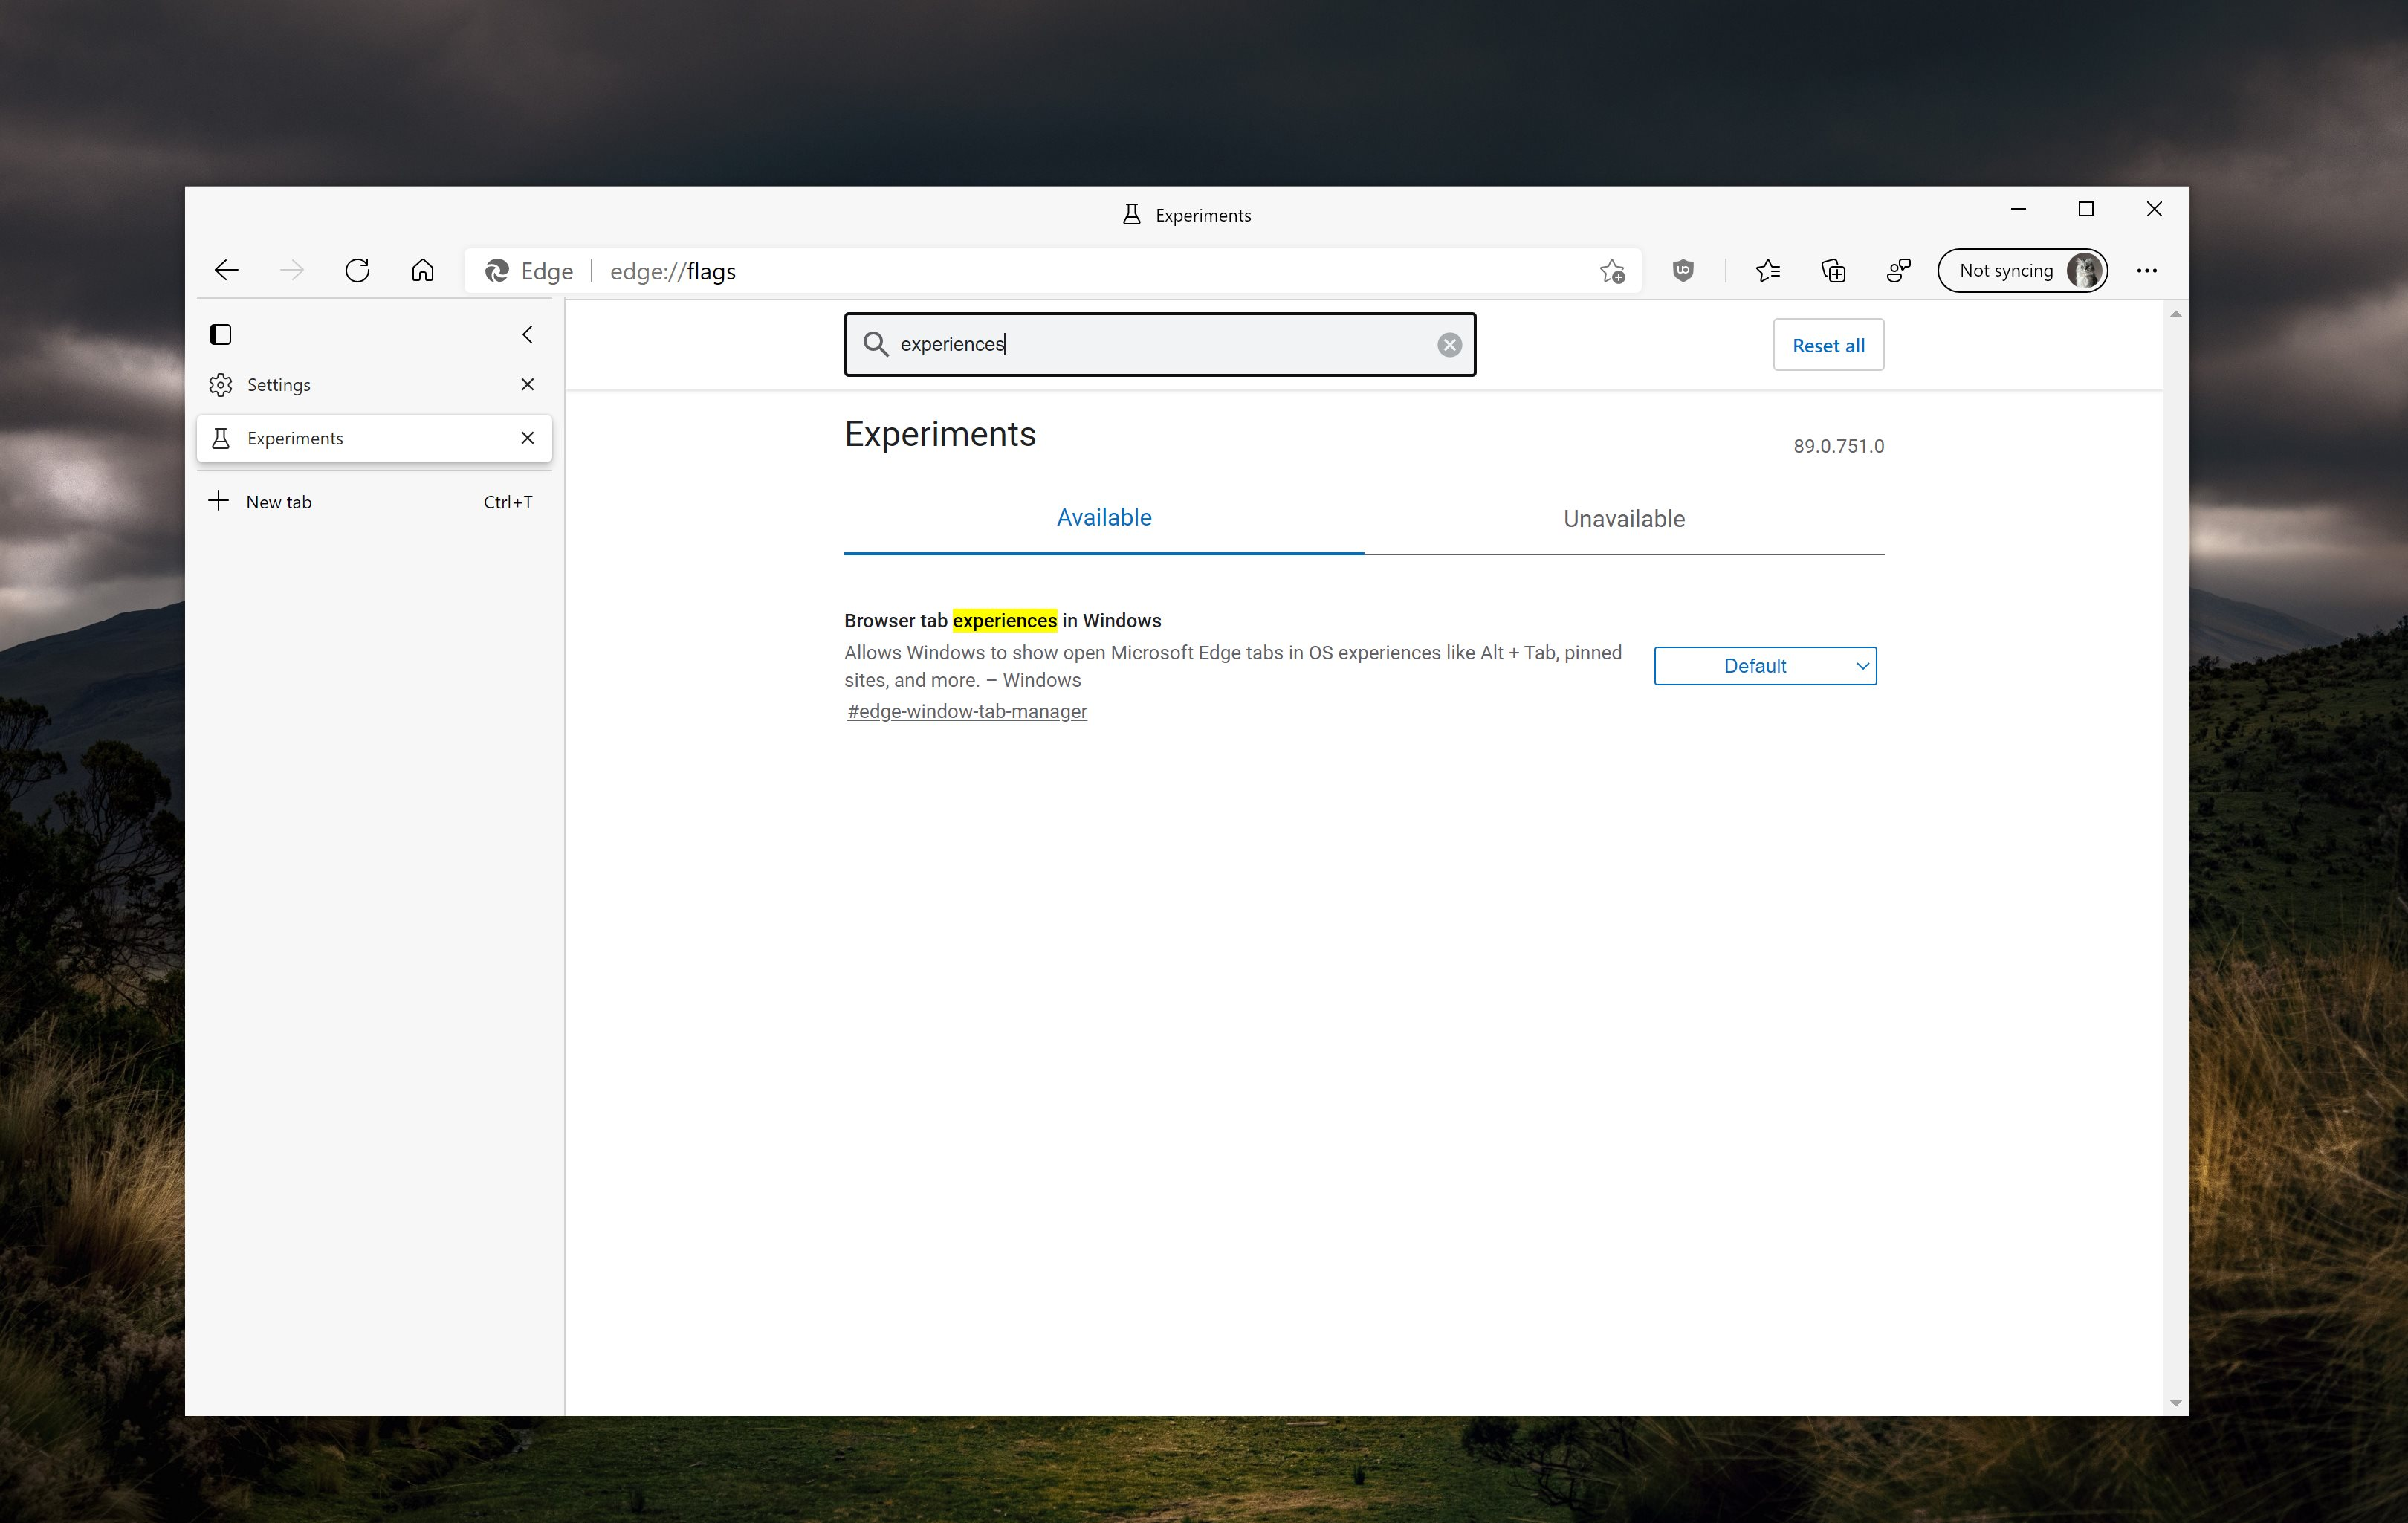Click the scrollbar down arrow
Viewport: 2408px width, 1523px height.
click(x=2175, y=1403)
